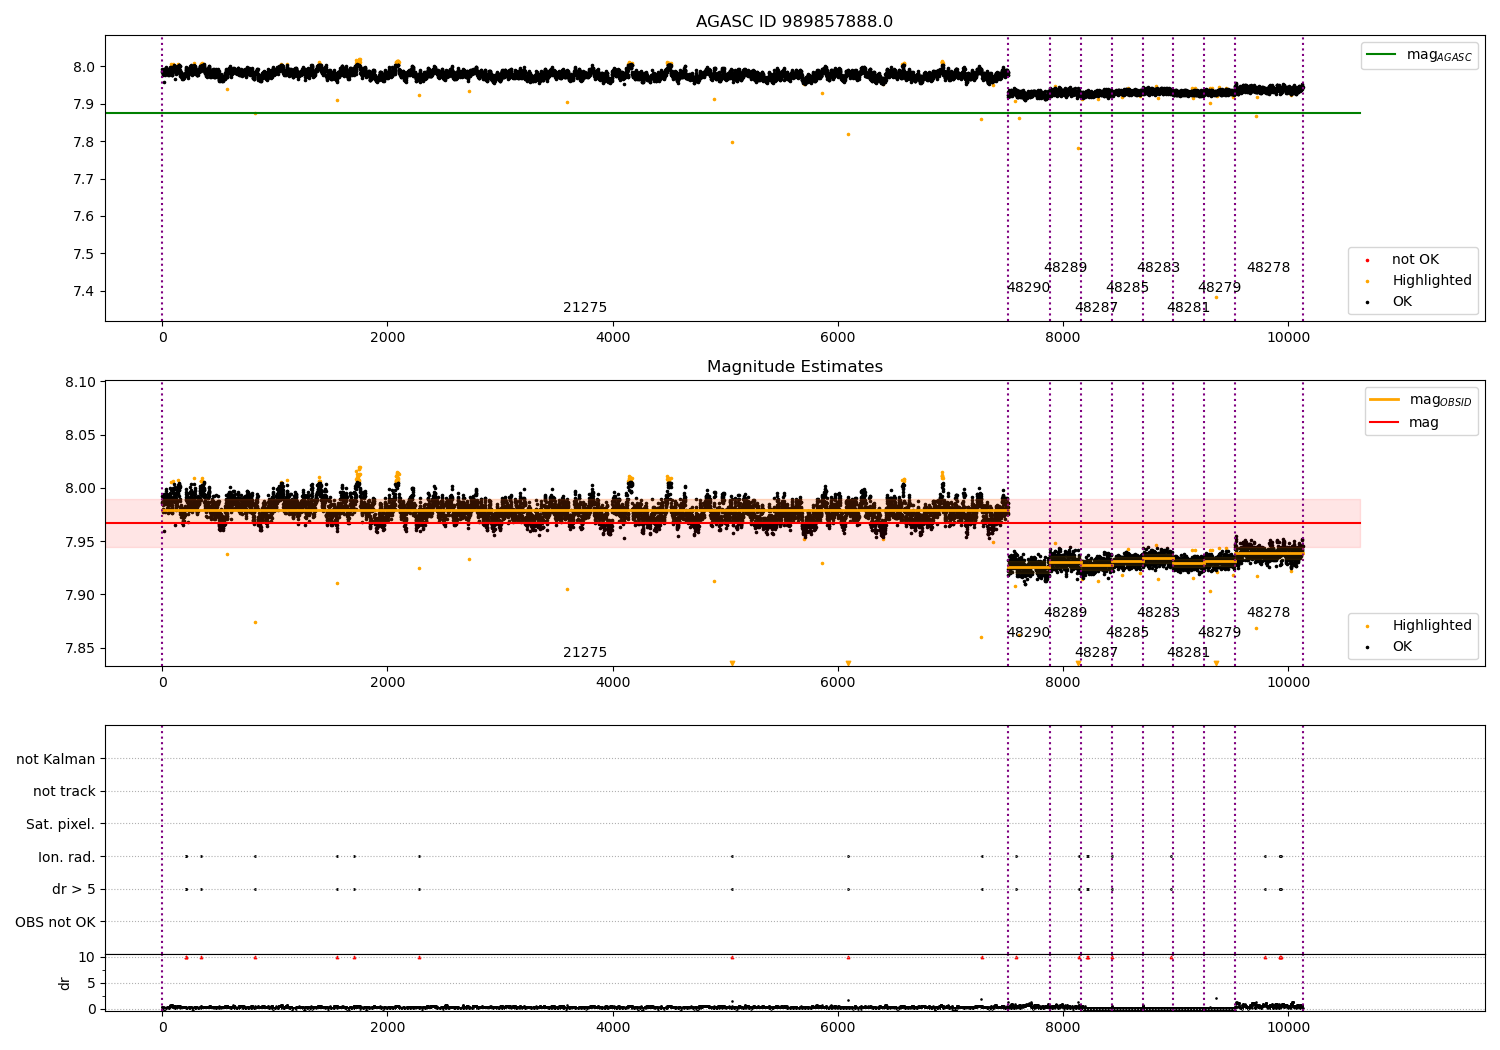Select the orange mag OBSID legend entry
Screen dimensions: 1500x1050
1421,400
